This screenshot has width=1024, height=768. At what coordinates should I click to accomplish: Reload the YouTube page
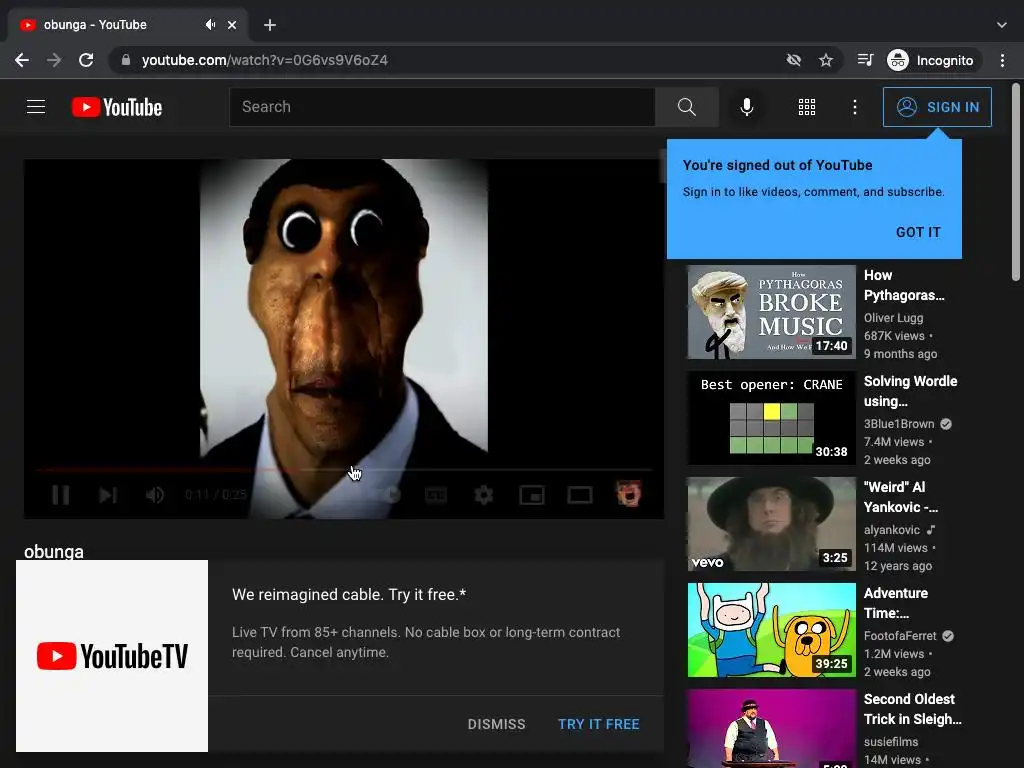pos(86,60)
